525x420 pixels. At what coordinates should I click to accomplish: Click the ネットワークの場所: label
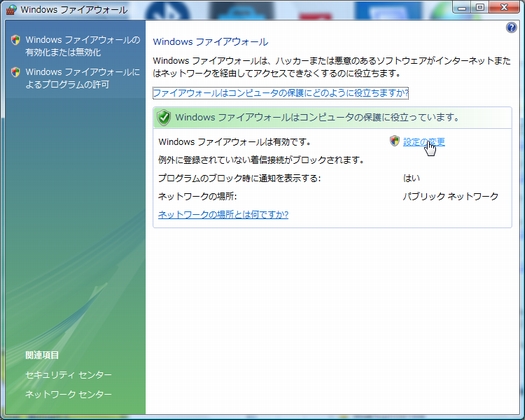197,196
